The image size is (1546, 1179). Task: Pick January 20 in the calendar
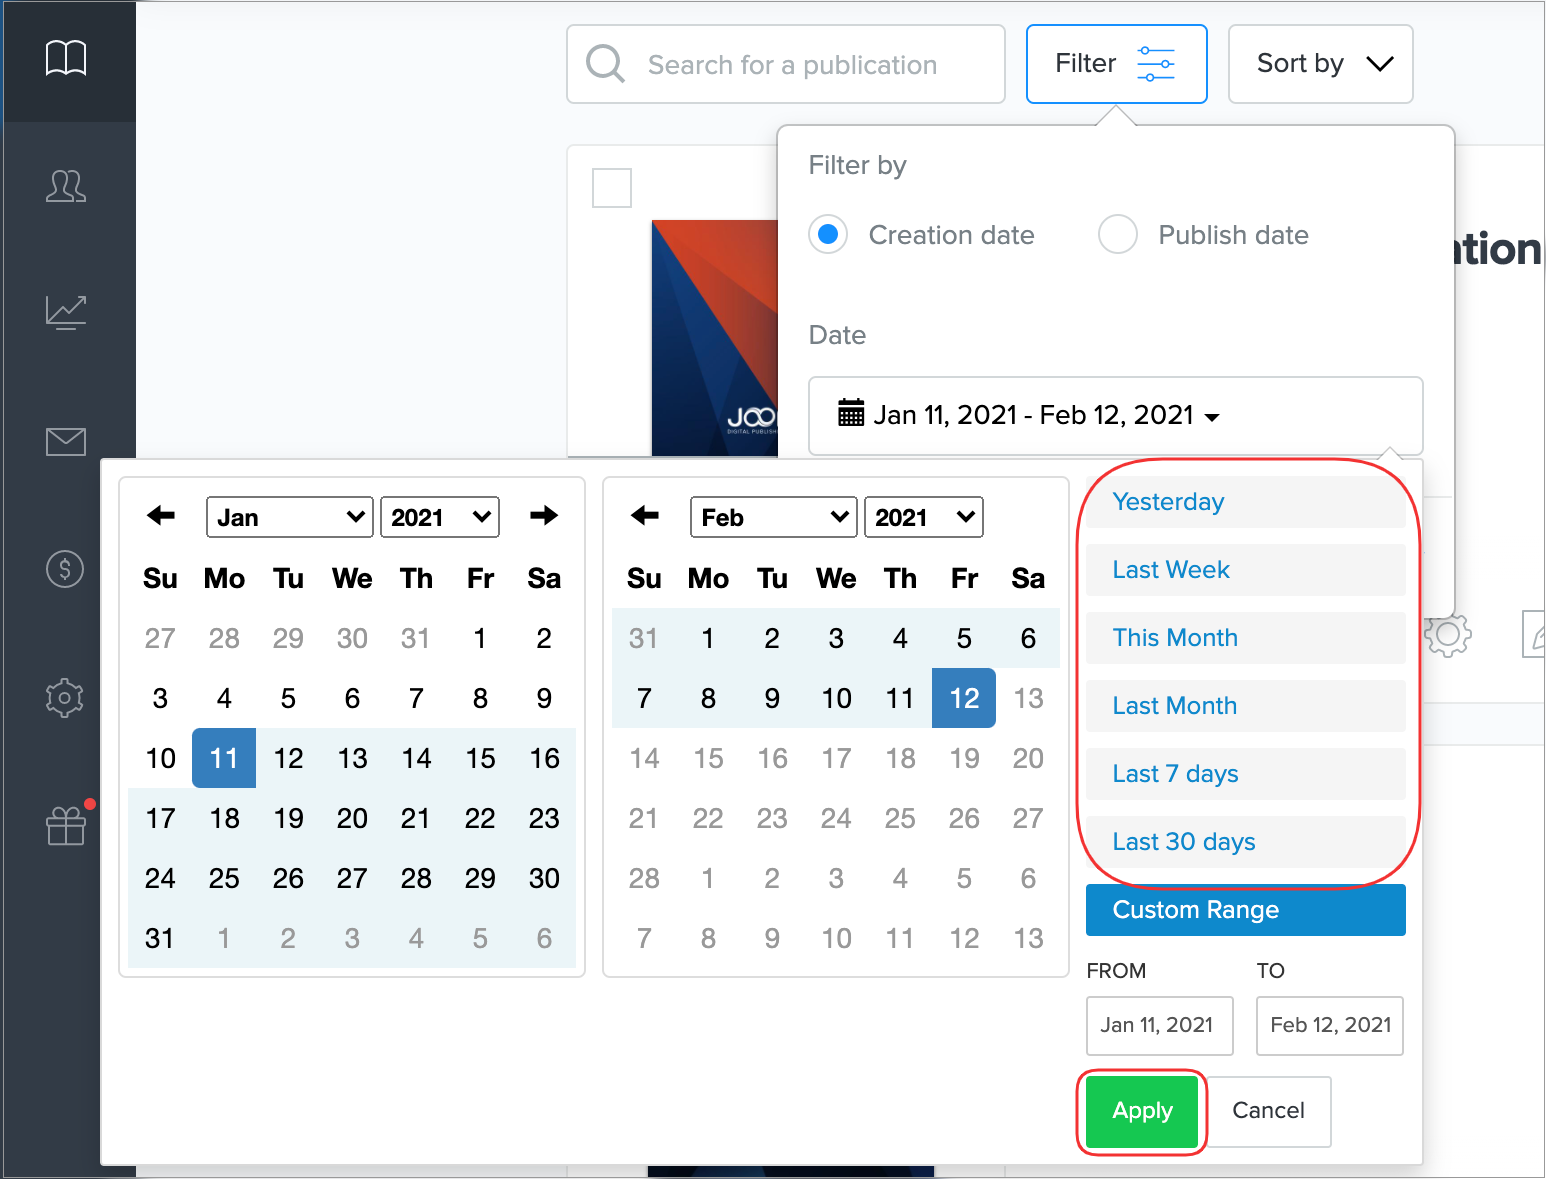[352, 819]
